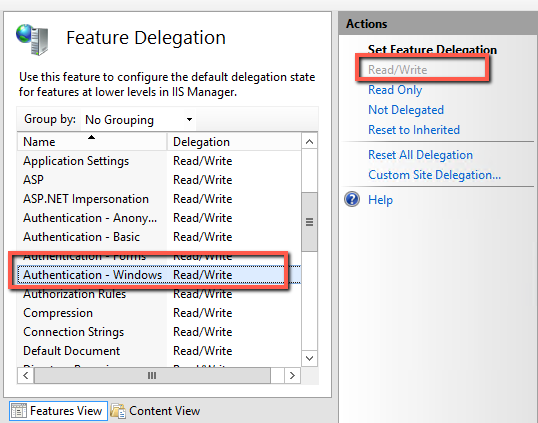The height and width of the screenshot is (423, 538).
Task: Click the grayed Read/Write action
Action: 398,70
